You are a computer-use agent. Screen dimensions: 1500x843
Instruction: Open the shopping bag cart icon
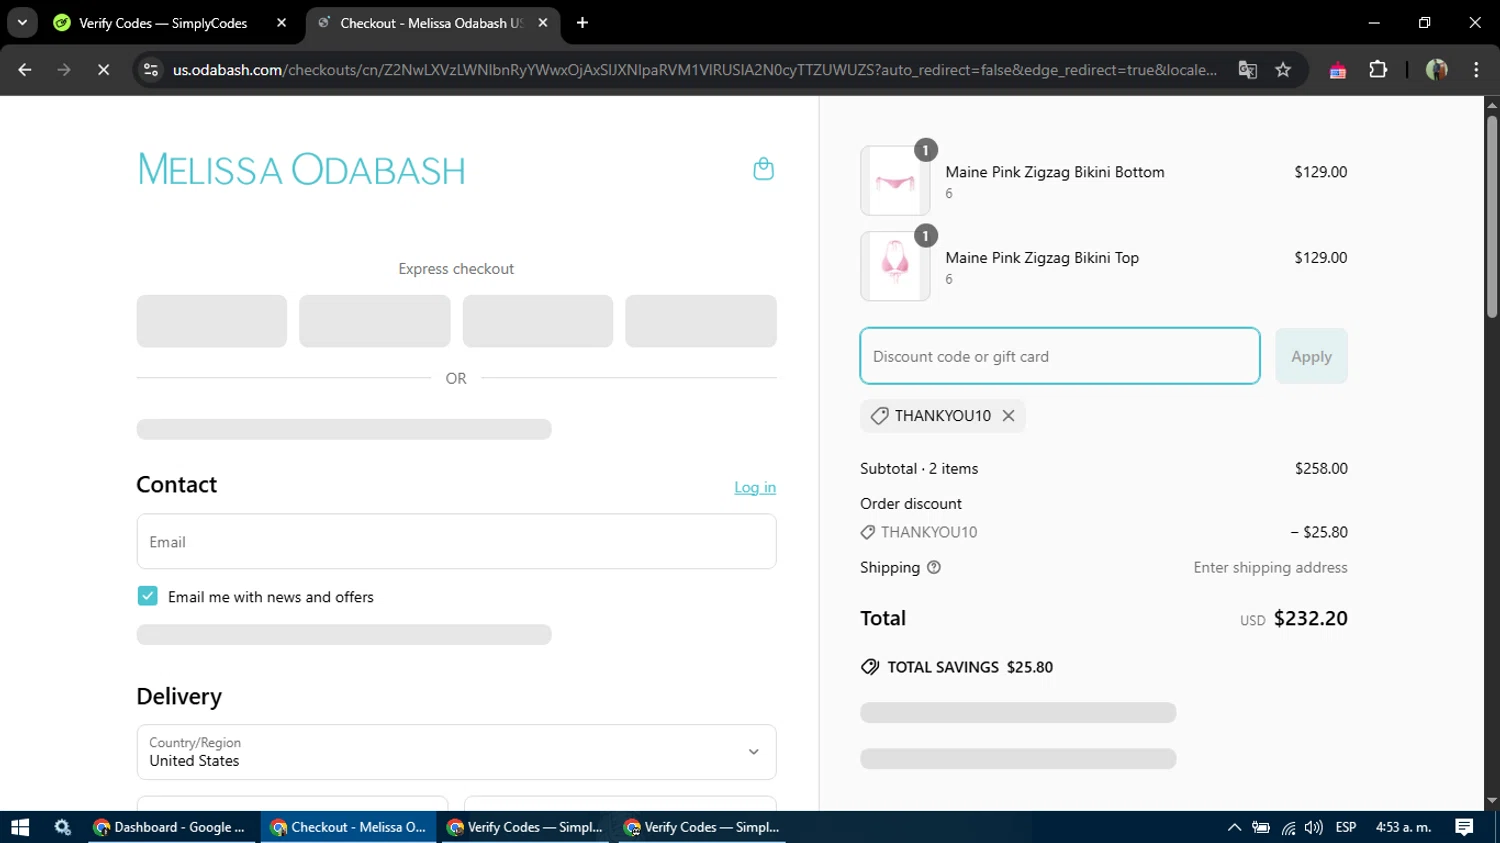[763, 169]
